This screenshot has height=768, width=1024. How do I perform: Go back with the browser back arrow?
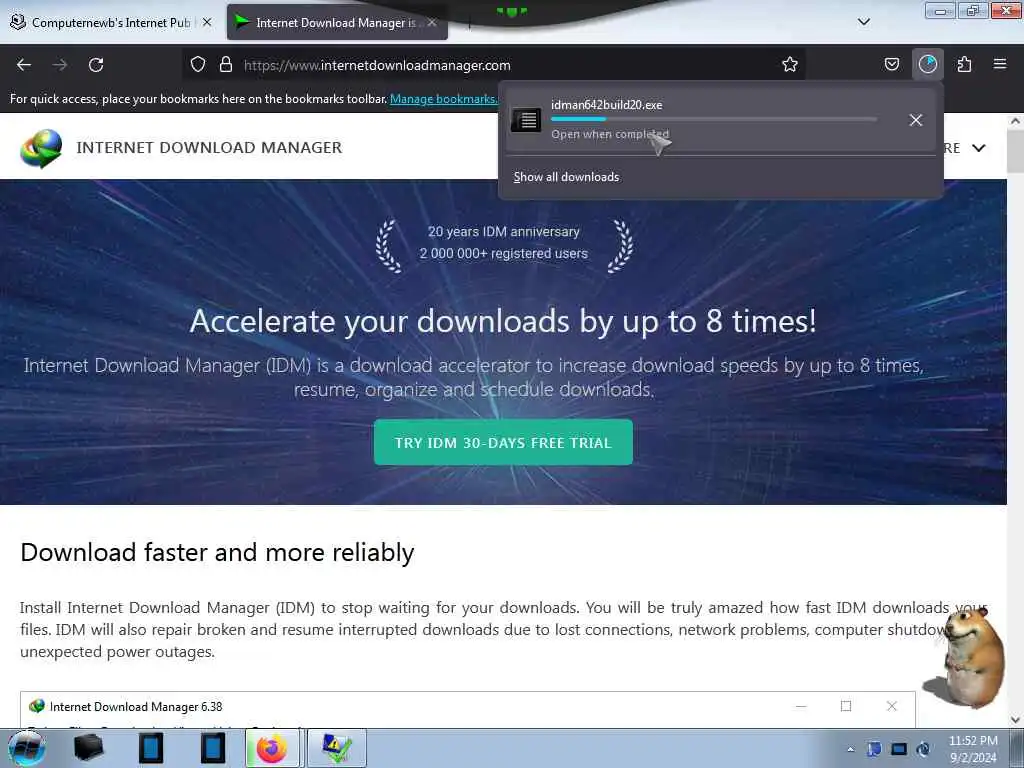tap(24, 65)
